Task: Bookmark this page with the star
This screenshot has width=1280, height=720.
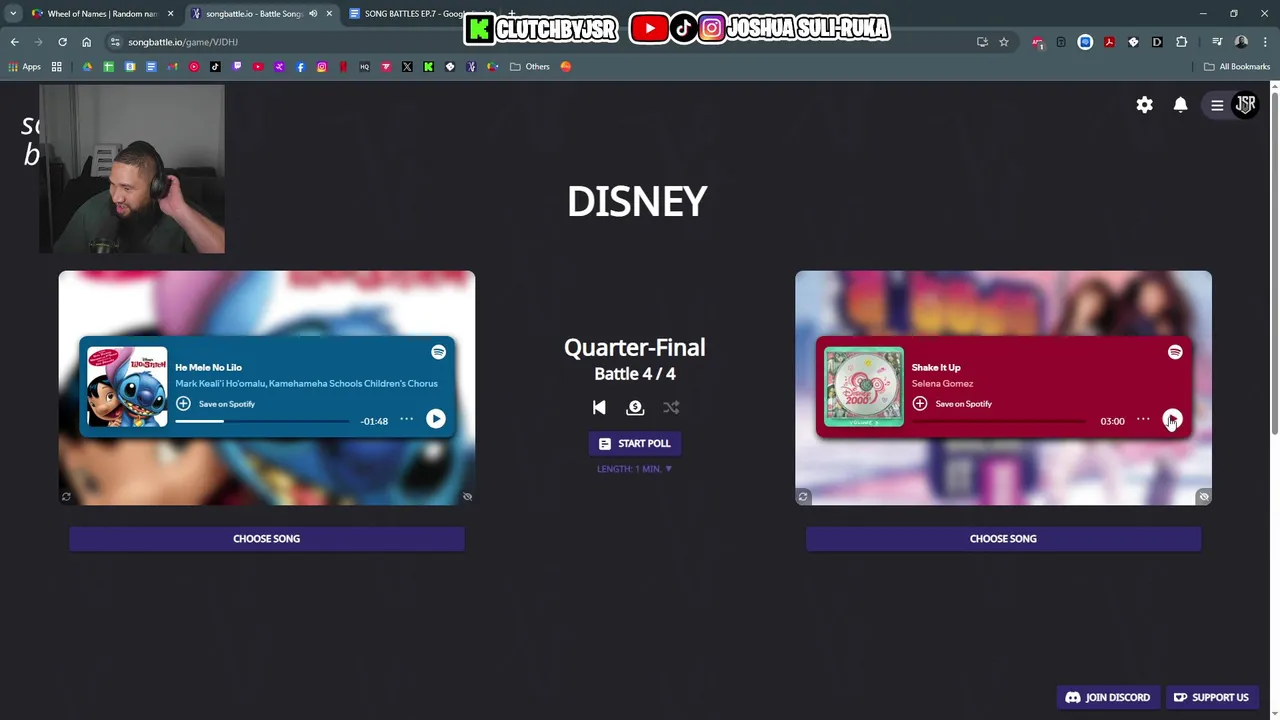Action: (1004, 42)
